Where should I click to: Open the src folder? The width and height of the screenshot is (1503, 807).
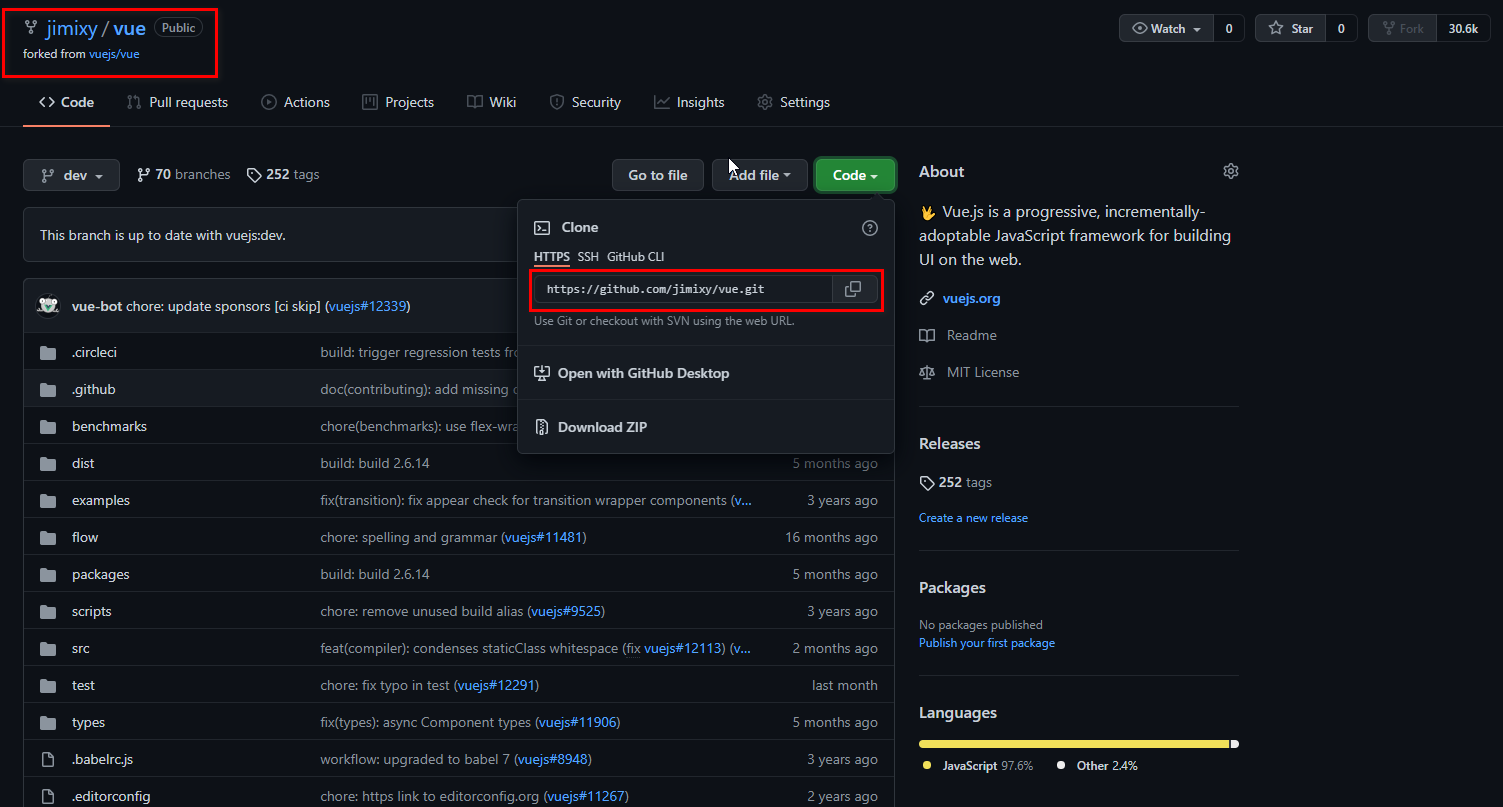[x=81, y=648]
